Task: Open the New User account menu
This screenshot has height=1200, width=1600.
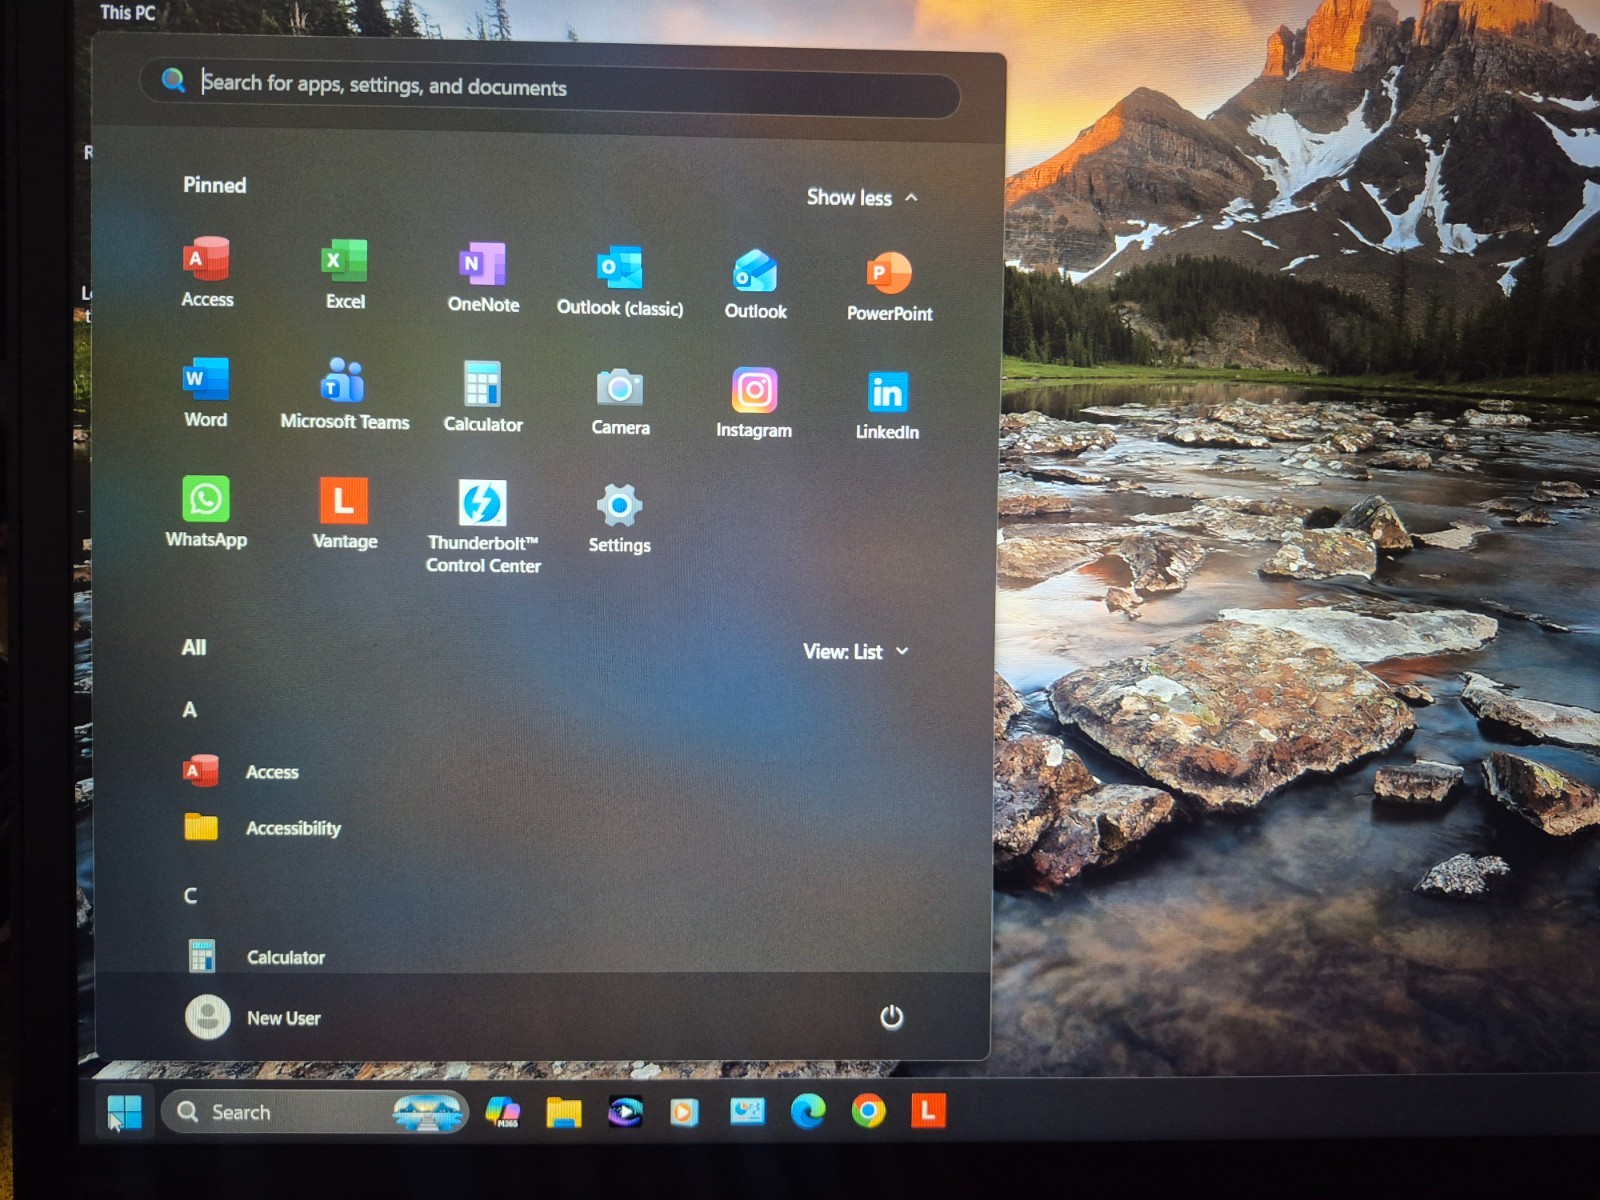Action: click(x=254, y=1018)
